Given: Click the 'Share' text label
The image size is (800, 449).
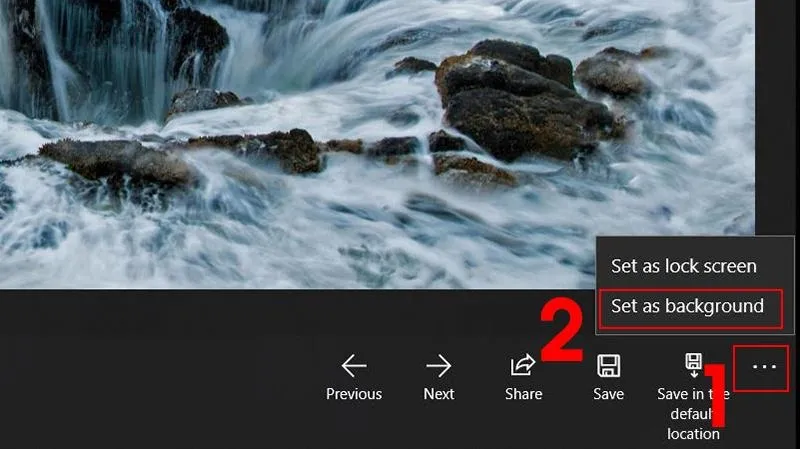Looking at the screenshot, I should point(523,394).
